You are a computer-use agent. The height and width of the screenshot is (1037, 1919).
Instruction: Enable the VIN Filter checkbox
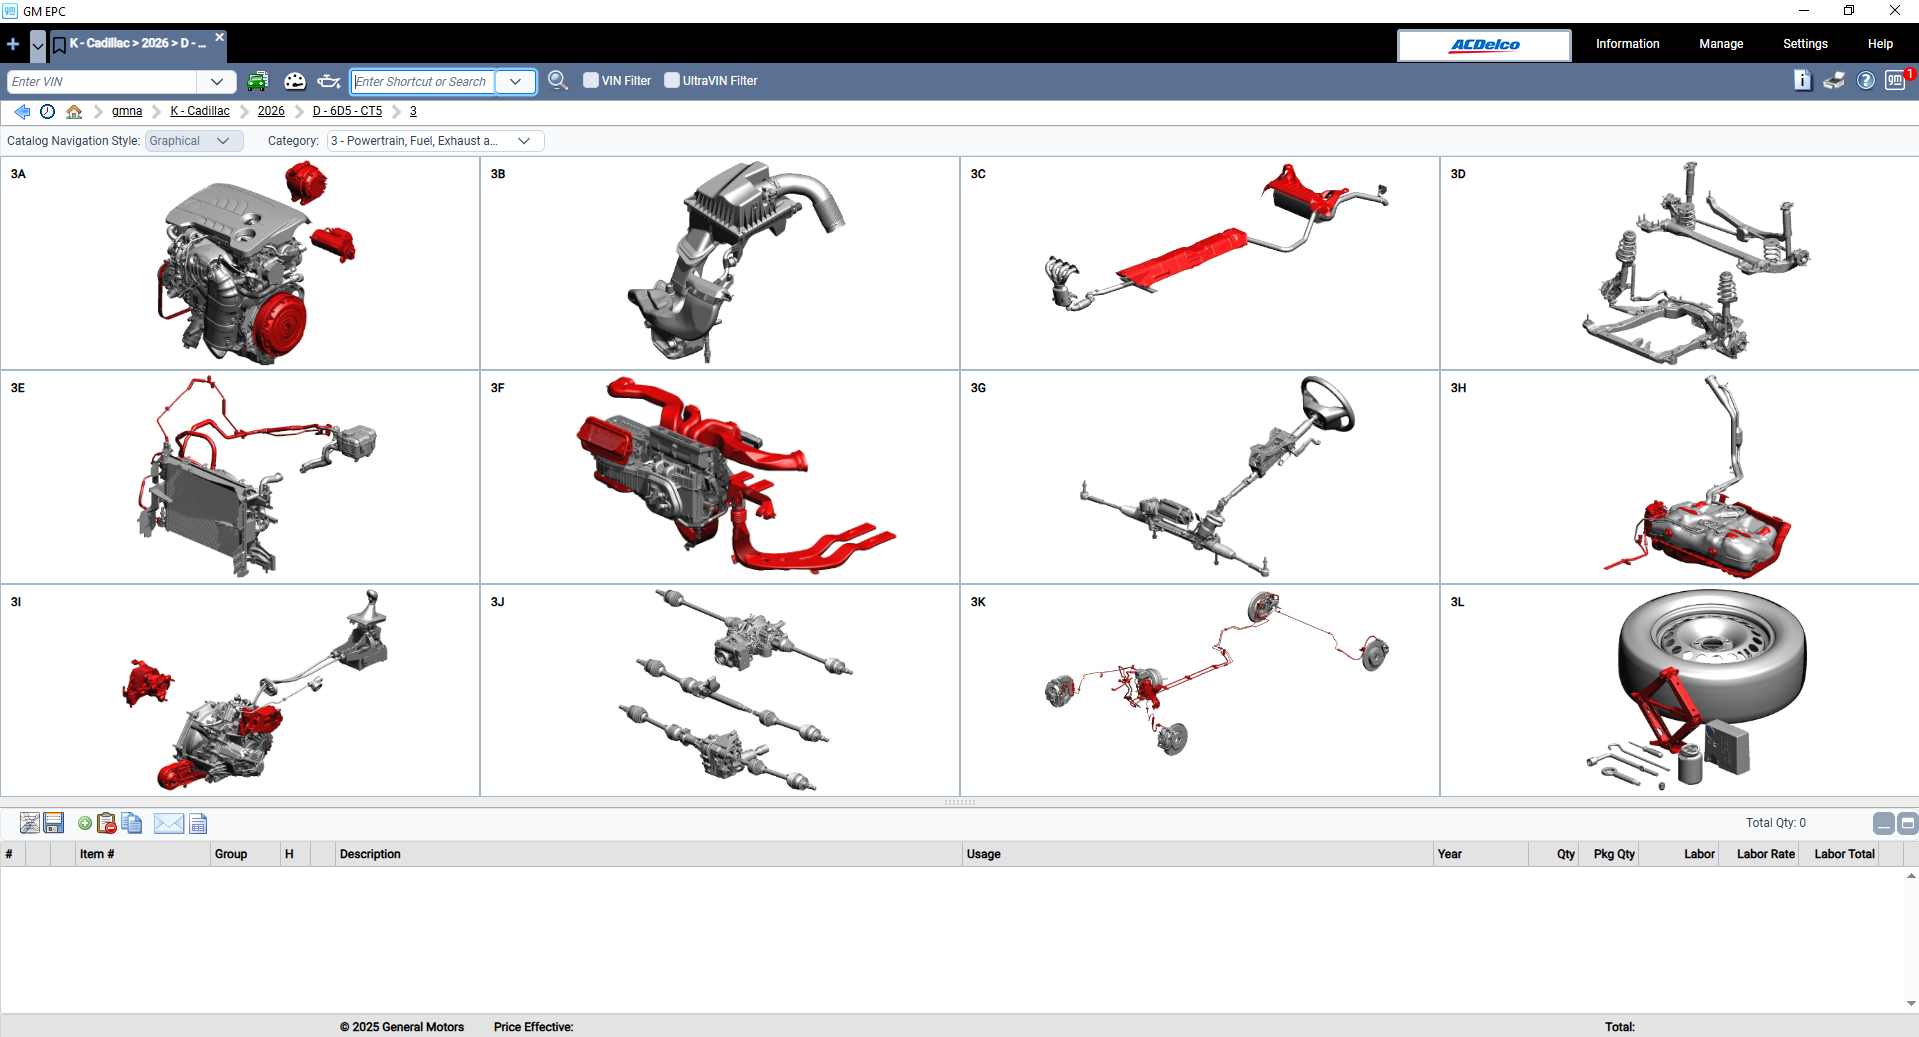coord(590,80)
